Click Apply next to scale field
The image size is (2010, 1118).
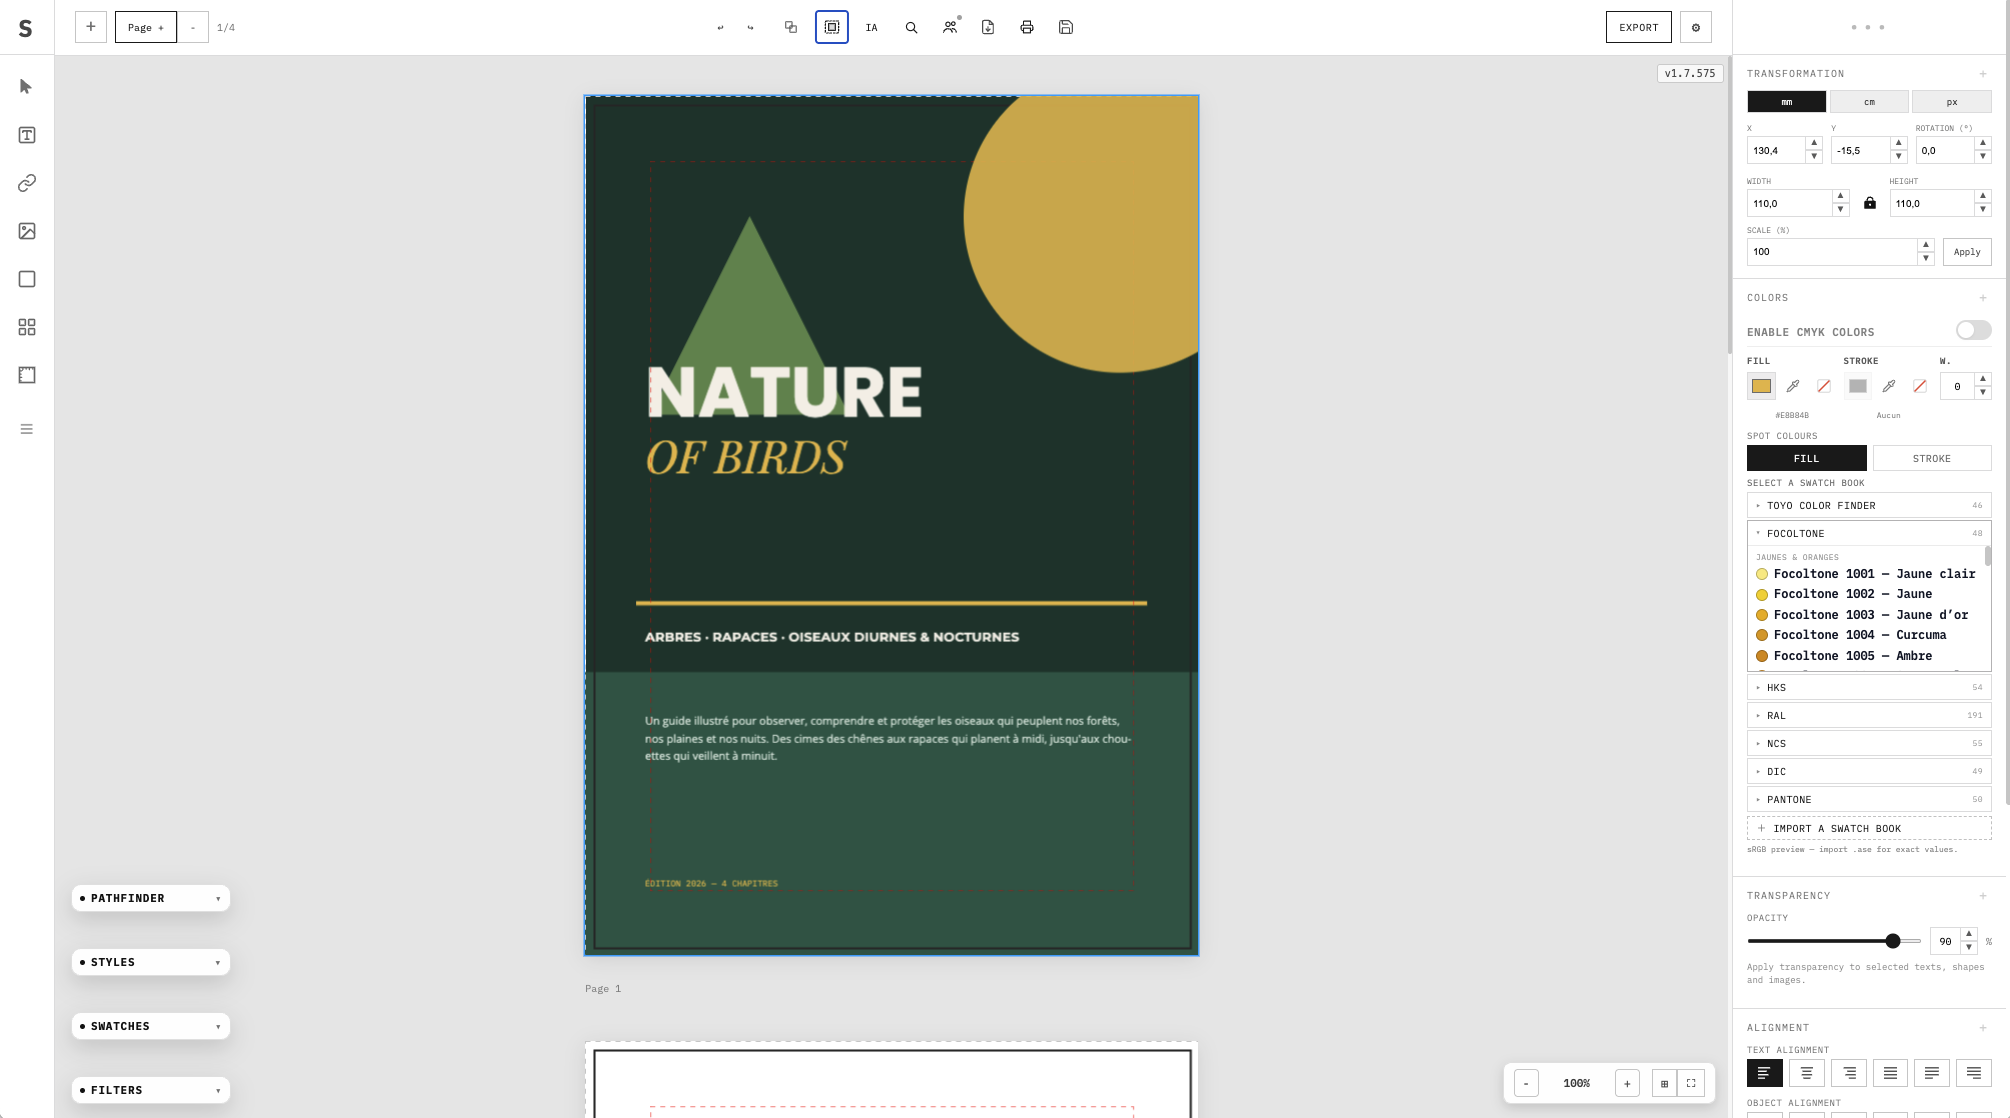click(x=1967, y=252)
